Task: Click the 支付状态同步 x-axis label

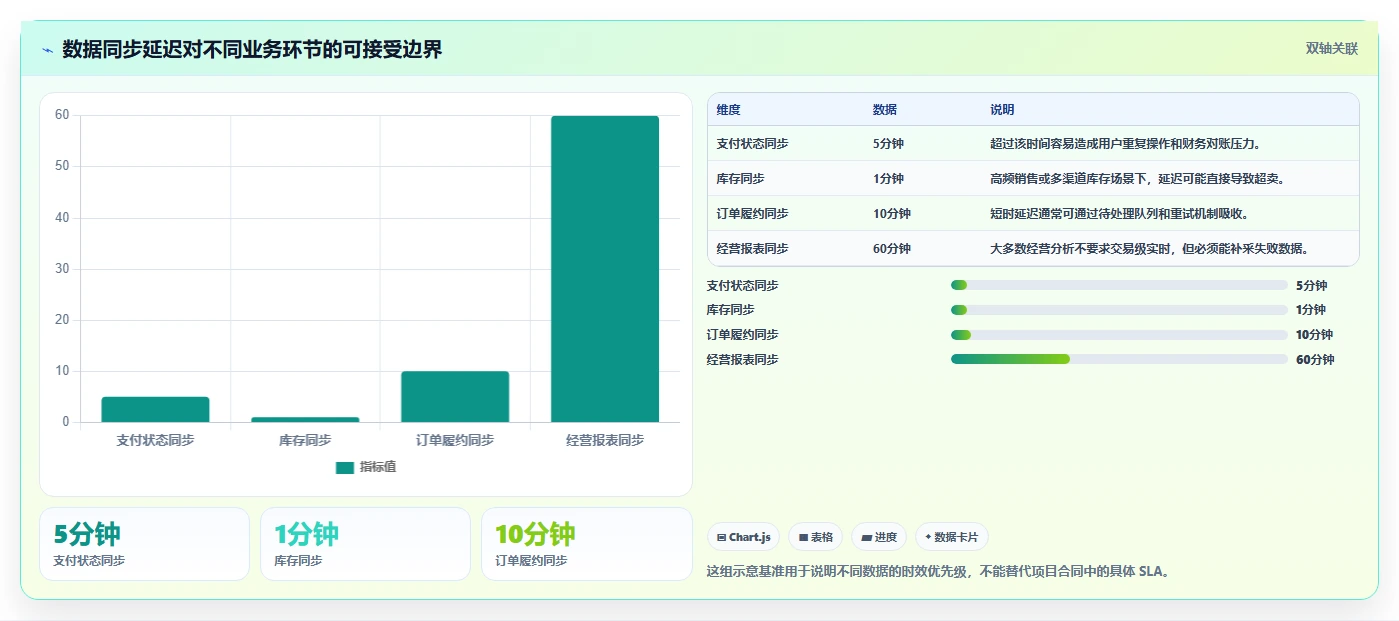Action: pos(155,440)
